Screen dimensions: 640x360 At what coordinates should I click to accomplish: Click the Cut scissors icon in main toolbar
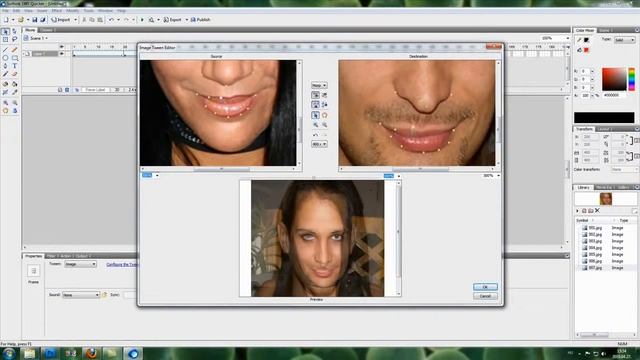[x=84, y=20]
